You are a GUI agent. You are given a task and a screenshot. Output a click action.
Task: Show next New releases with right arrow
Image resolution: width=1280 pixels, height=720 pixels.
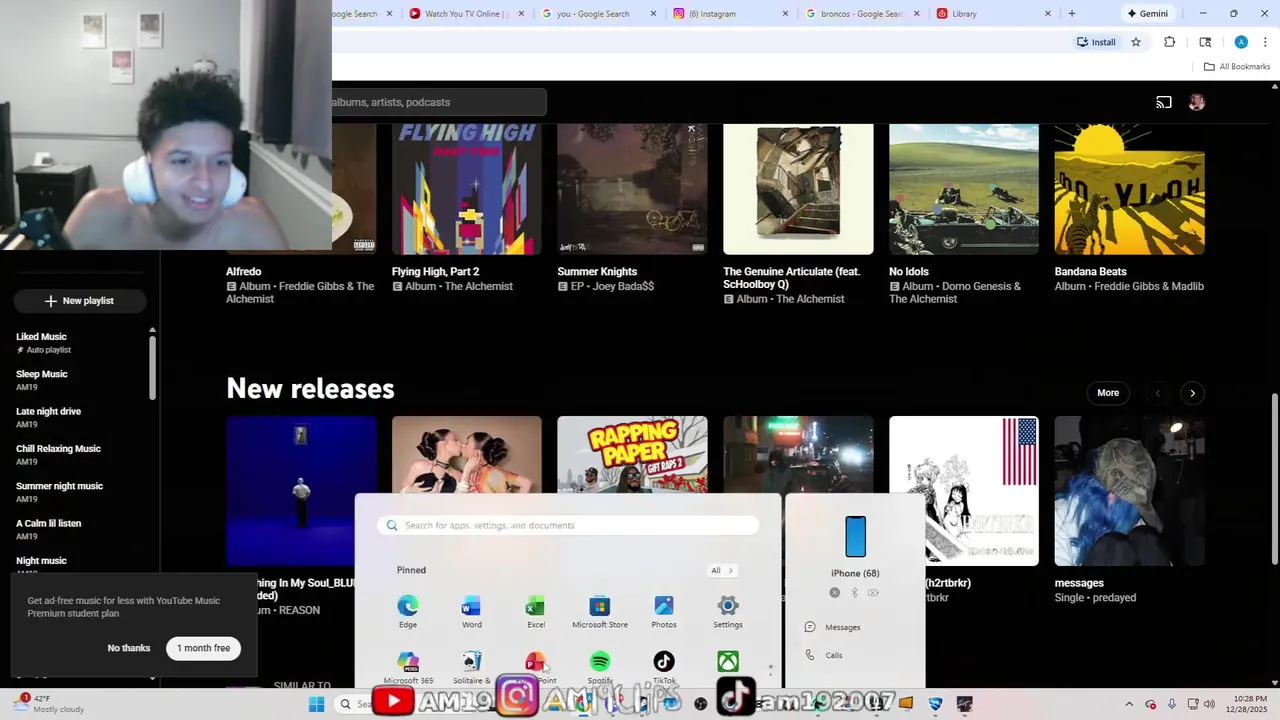tap(1192, 393)
